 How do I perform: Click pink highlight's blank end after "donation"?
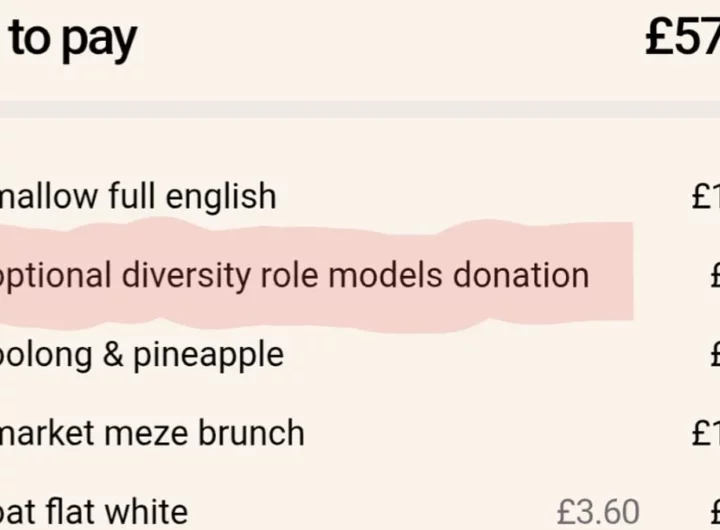612,276
